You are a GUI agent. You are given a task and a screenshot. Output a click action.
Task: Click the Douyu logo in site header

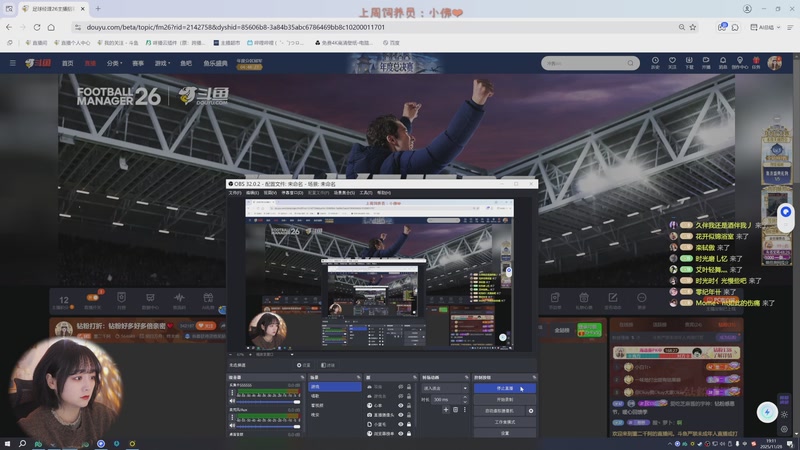click(38, 63)
